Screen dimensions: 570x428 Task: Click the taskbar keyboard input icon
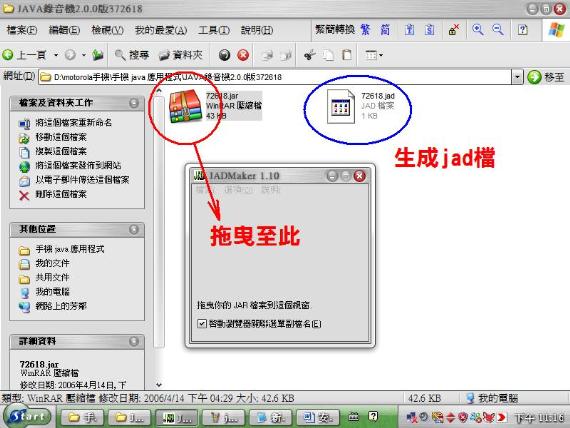coord(354,417)
